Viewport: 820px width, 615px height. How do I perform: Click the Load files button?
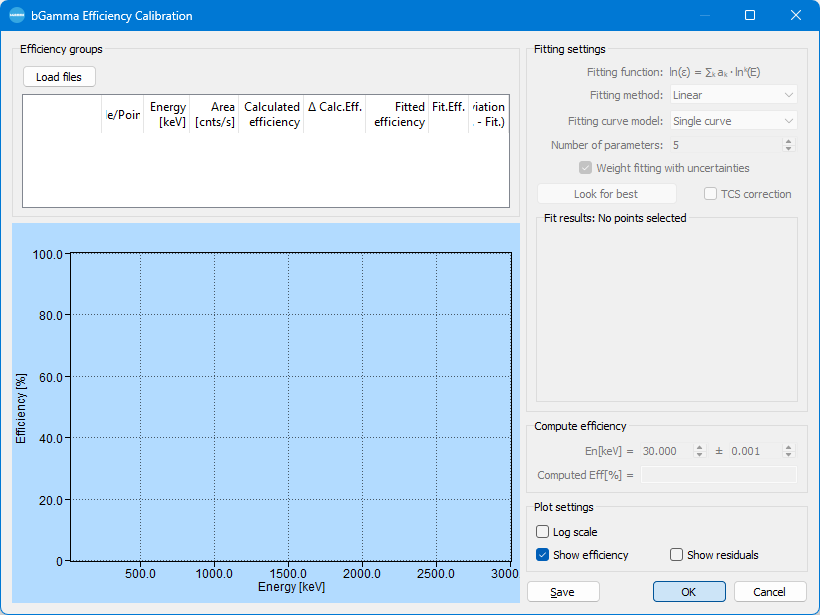[59, 77]
